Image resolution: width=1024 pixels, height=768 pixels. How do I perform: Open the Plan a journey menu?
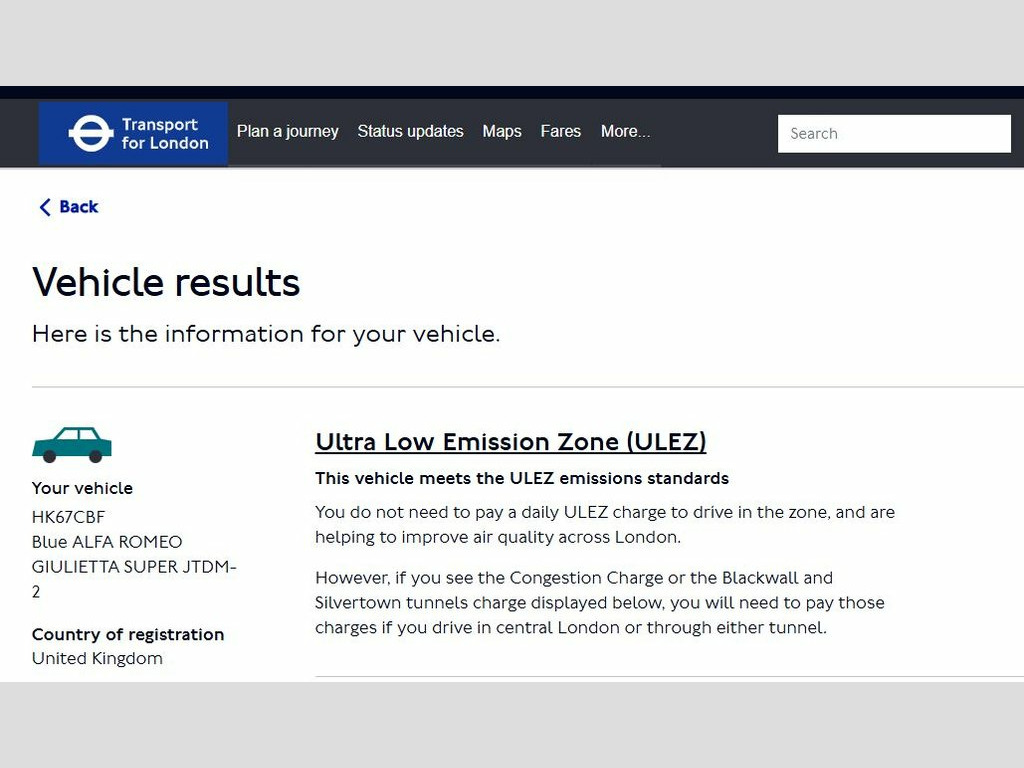pyautogui.click(x=287, y=132)
